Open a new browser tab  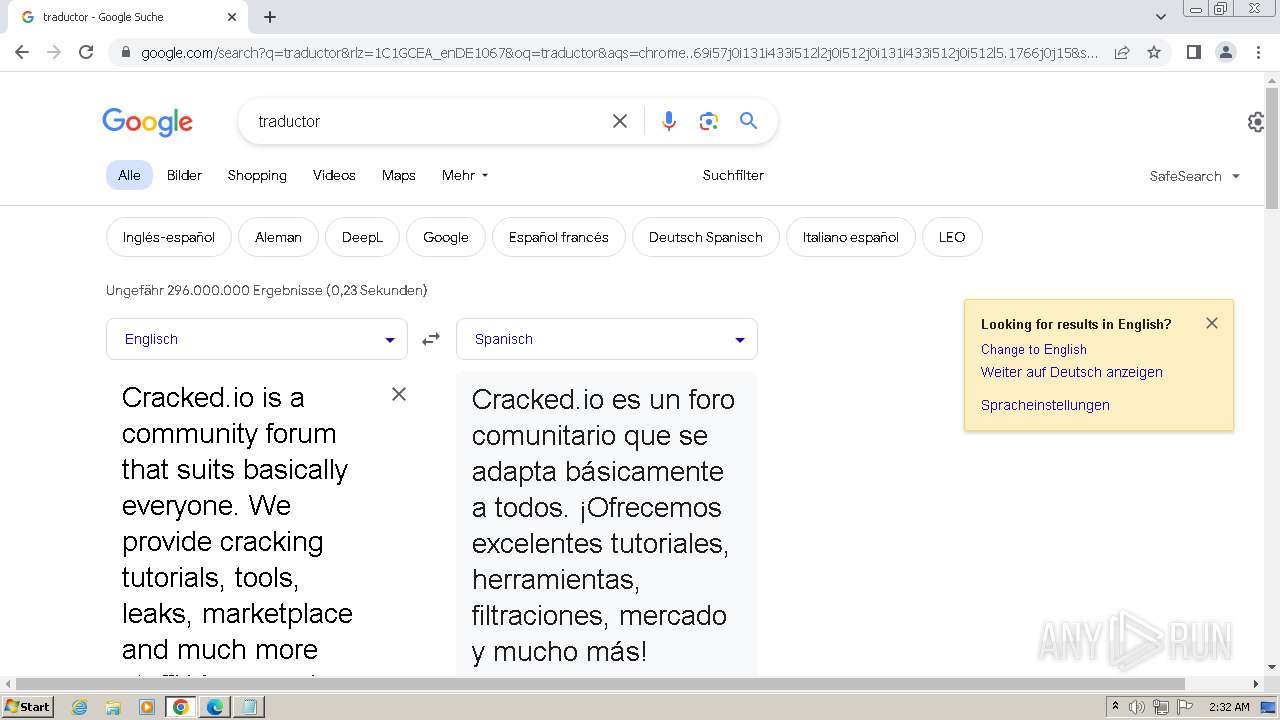click(270, 17)
